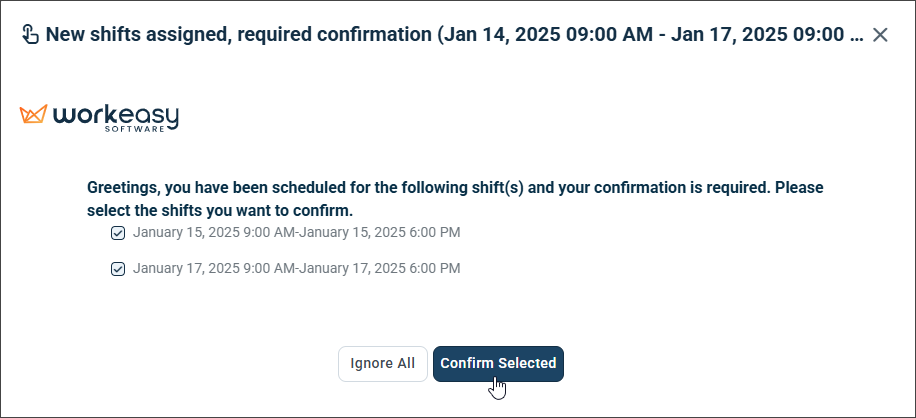Click the Ignore All button
Image resolution: width=916 pixels, height=418 pixels.
tap(383, 364)
